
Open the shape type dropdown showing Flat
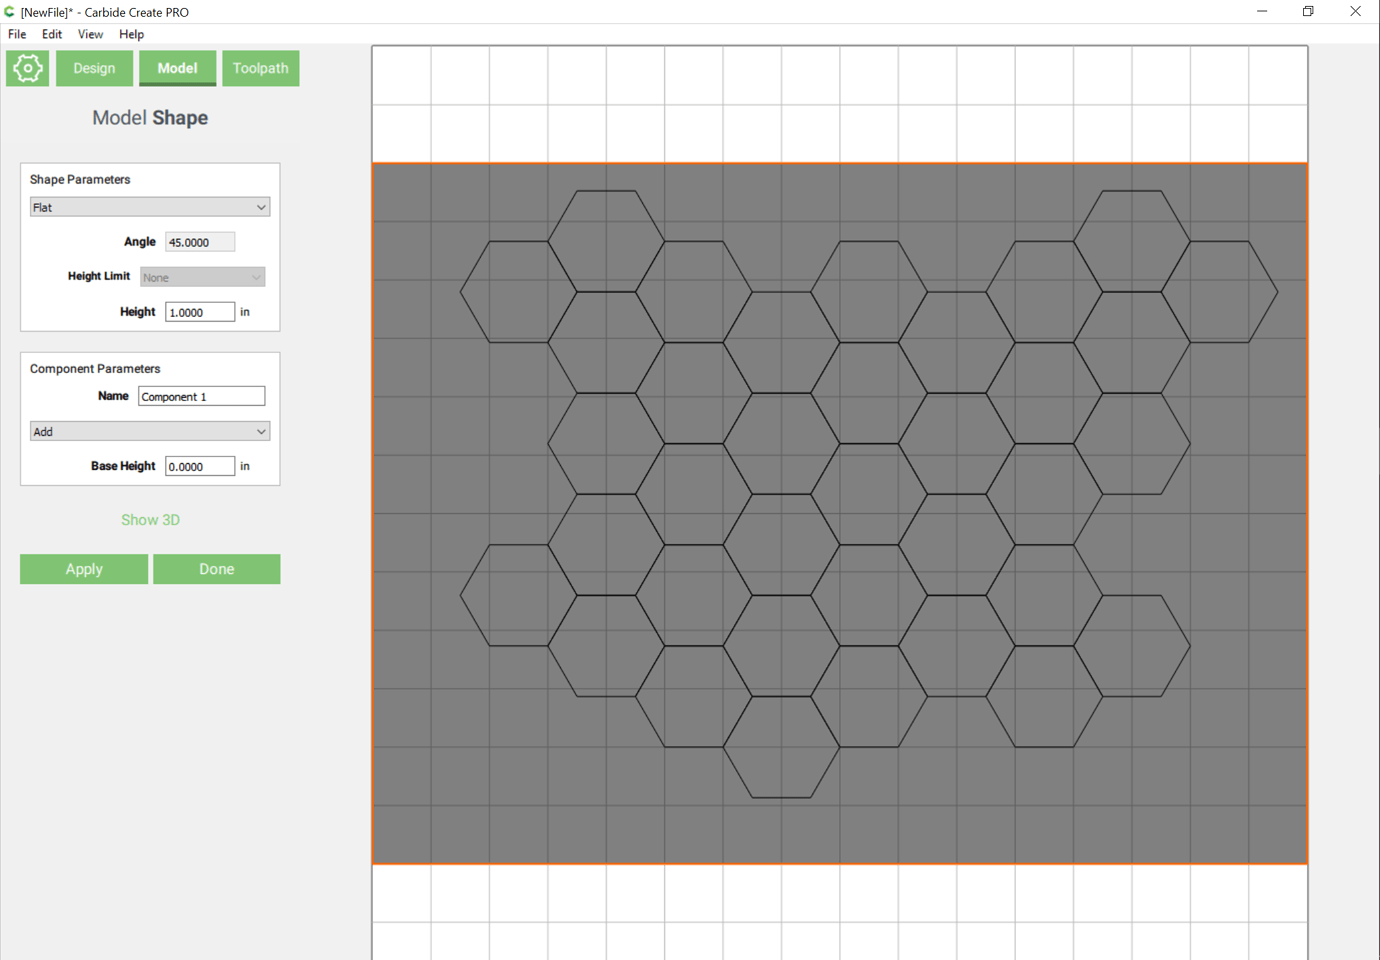149,207
